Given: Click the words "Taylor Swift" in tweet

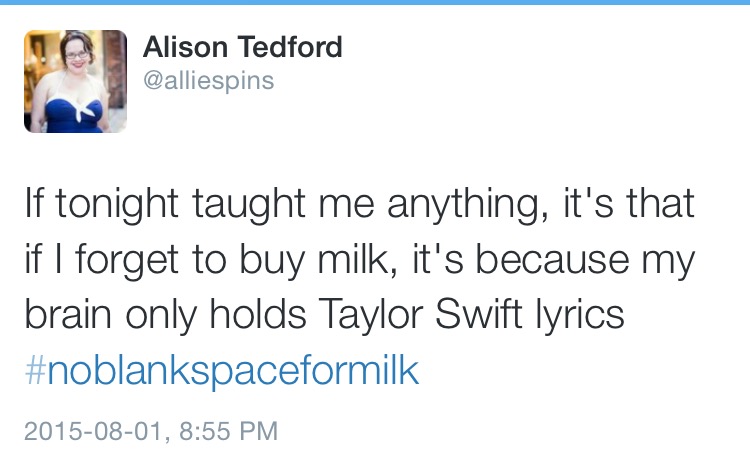Looking at the screenshot, I should (x=419, y=314).
